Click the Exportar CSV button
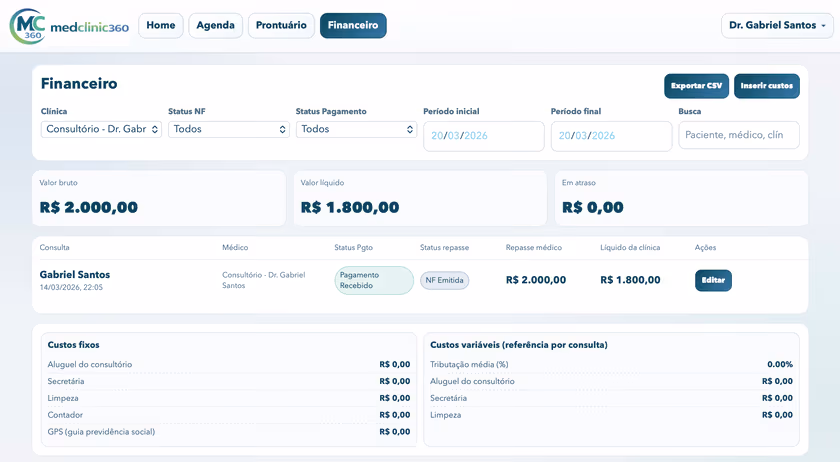840x462 pixels. pos(696,86)
